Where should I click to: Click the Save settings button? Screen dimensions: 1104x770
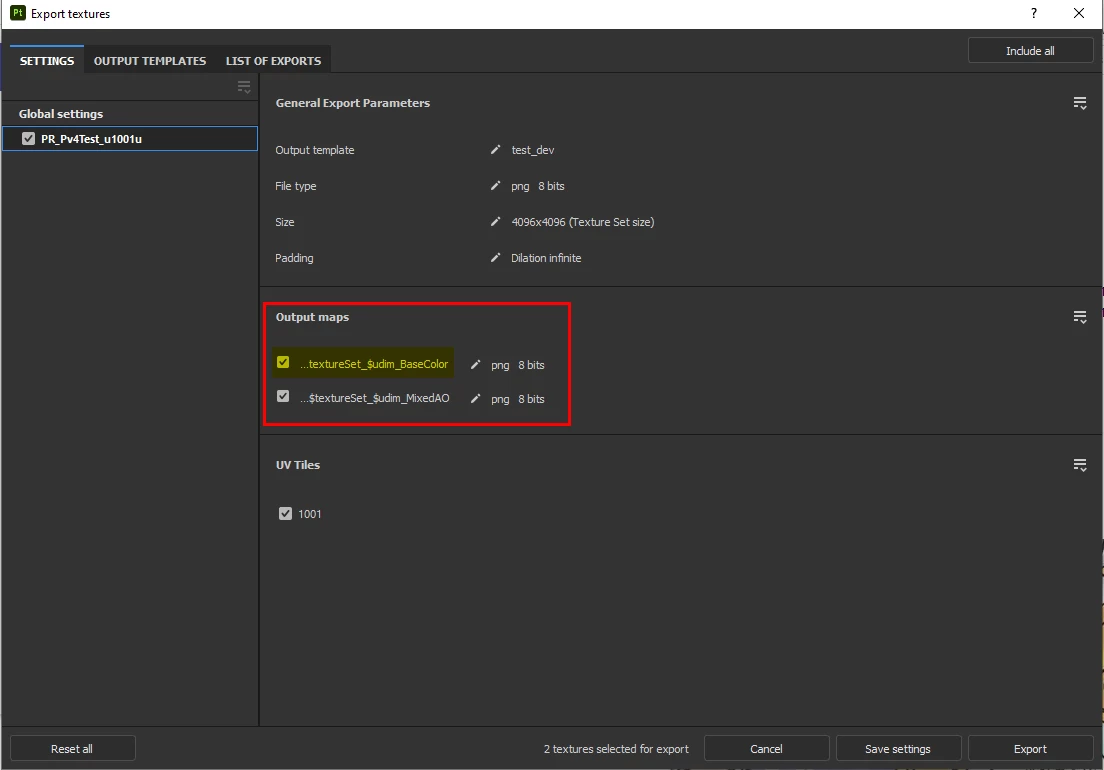(898, 749)
